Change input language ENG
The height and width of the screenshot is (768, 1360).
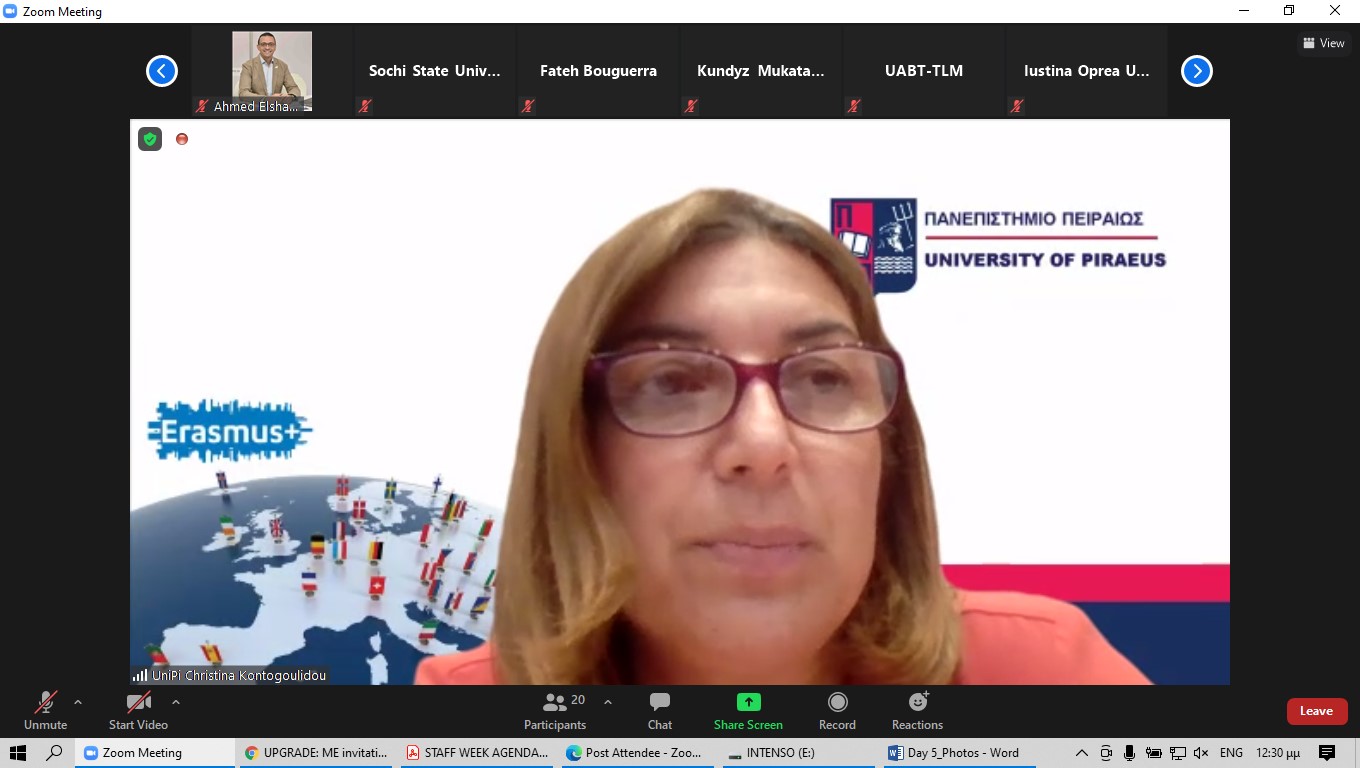[1231, 753]
